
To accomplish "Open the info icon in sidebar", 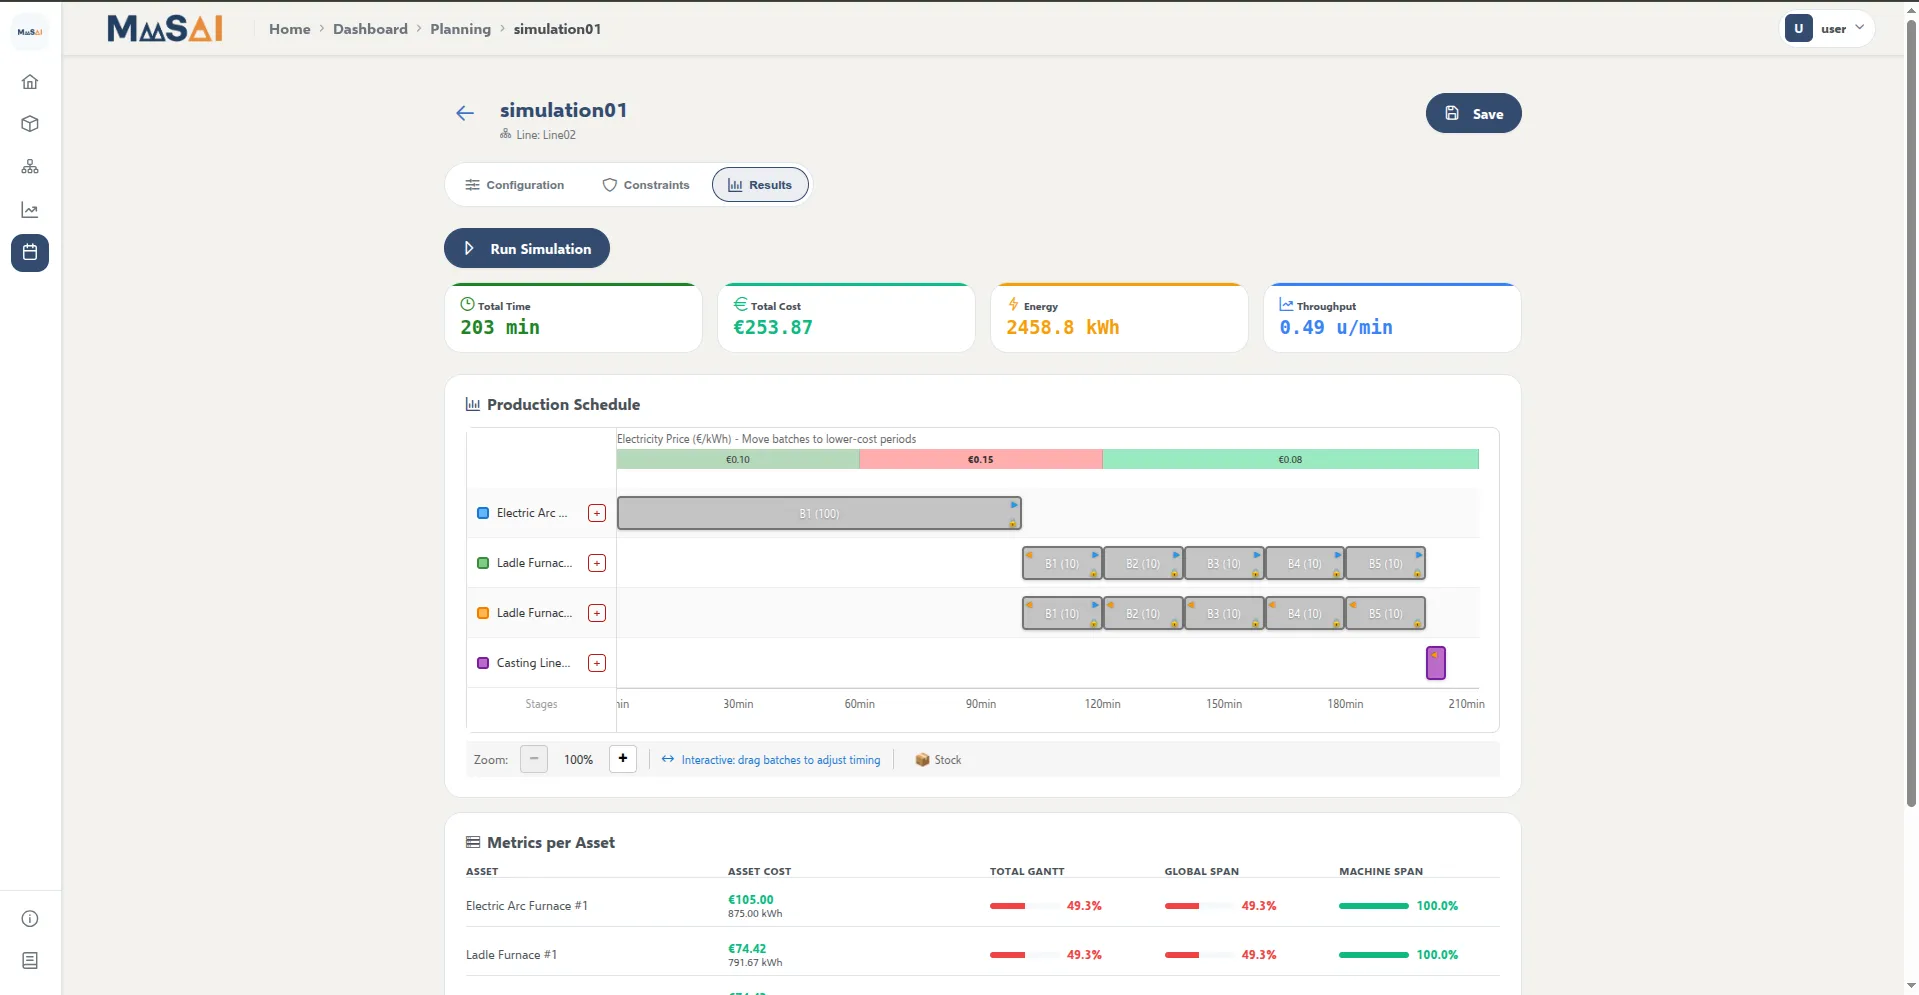I will 30,919.
